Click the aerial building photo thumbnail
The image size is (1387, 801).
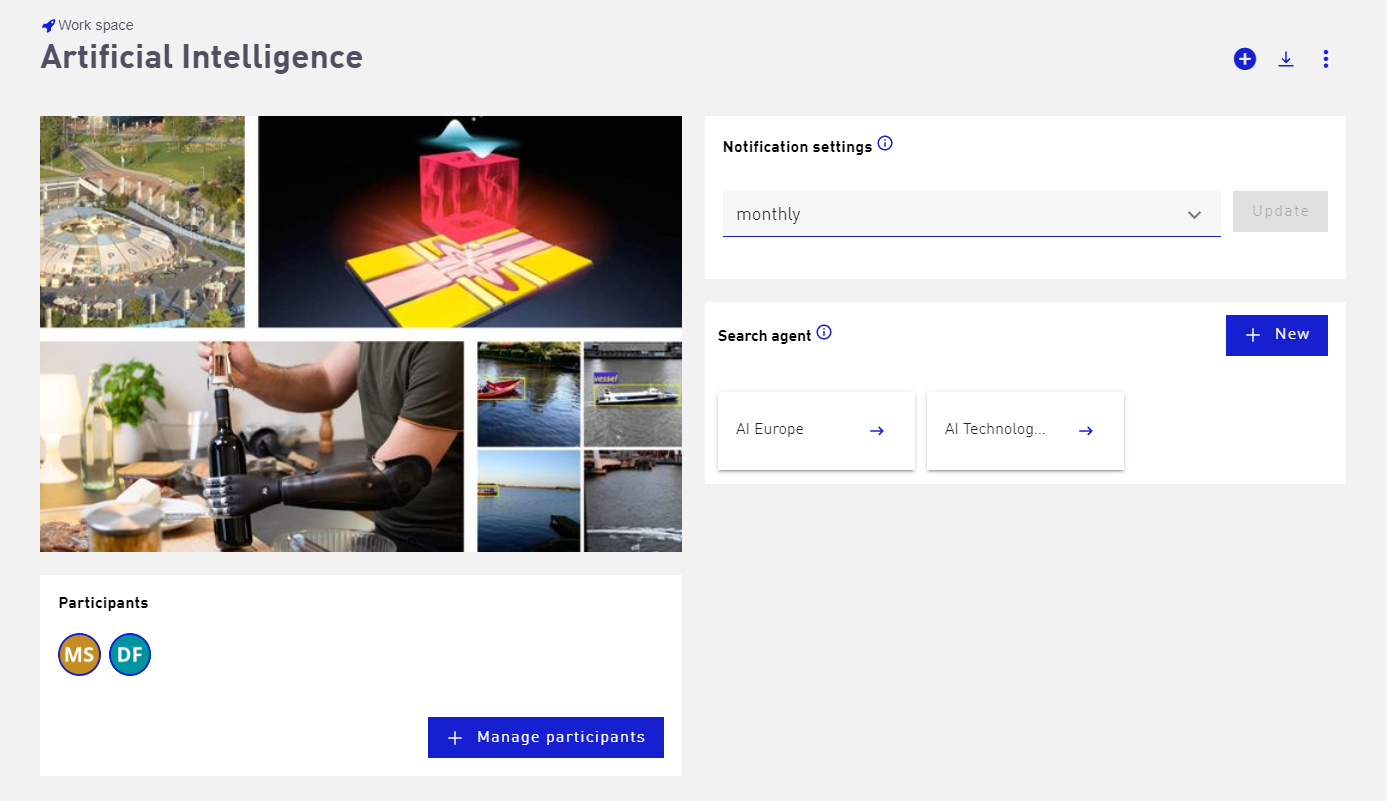tap(142, 222)
